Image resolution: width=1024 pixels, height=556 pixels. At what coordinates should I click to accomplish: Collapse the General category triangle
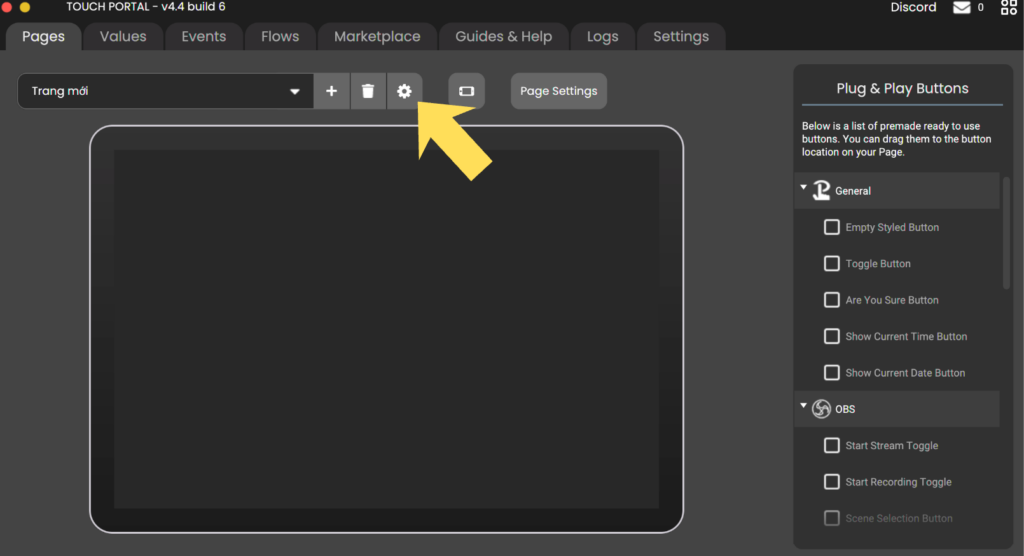click(803, 187)
